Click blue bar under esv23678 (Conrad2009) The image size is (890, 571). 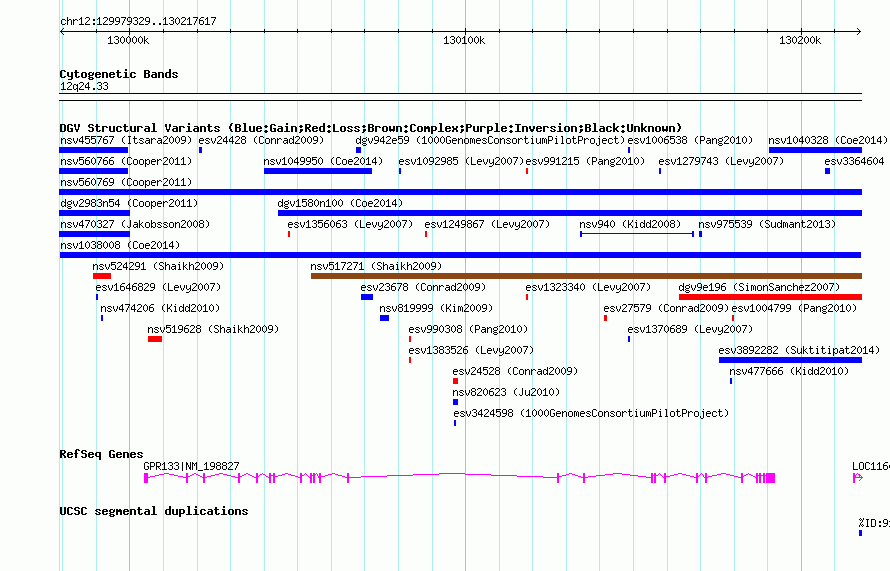pyautogui.click(x=367, y=297)
